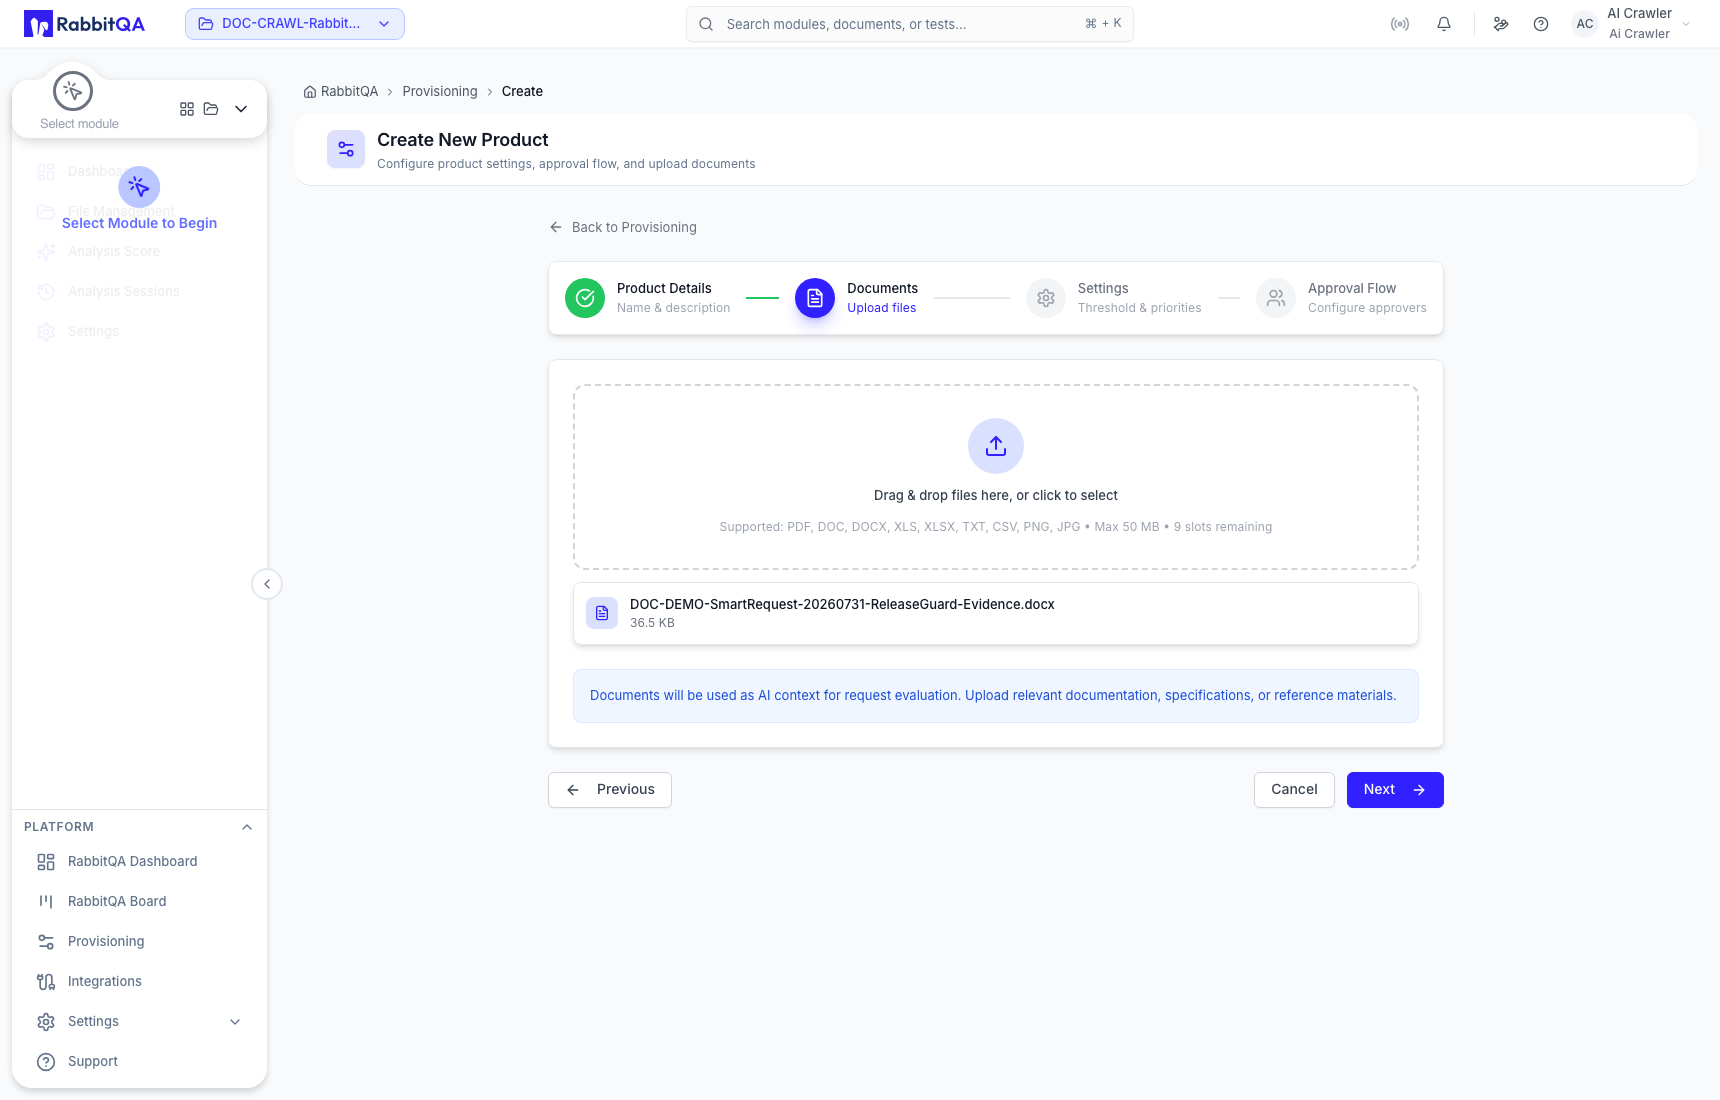Click the Select module cursor icon
This screenshot has height=1100, width=1720.
(x=73, y=91)
